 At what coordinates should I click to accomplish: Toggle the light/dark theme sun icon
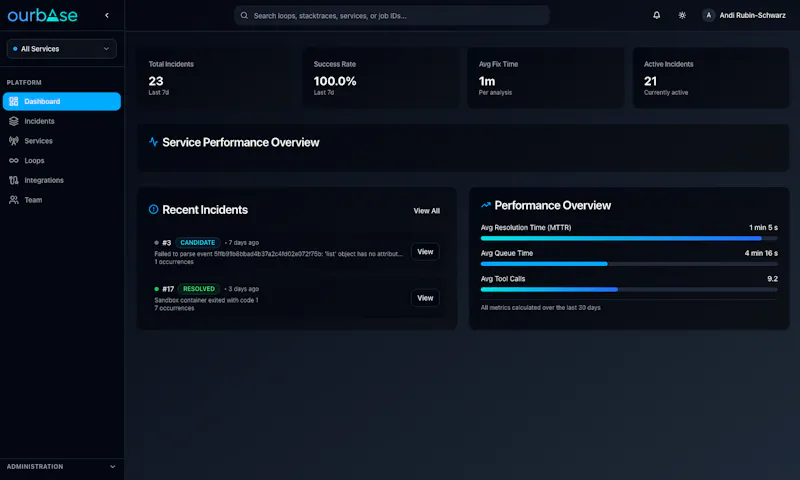pyautogui.click(x=682, y=15)
